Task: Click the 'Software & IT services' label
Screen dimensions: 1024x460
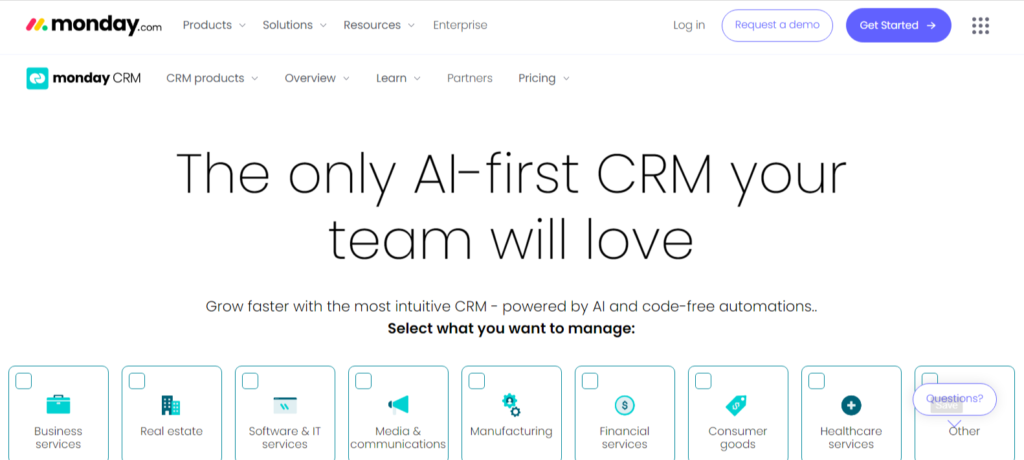Action: point(285,438)
